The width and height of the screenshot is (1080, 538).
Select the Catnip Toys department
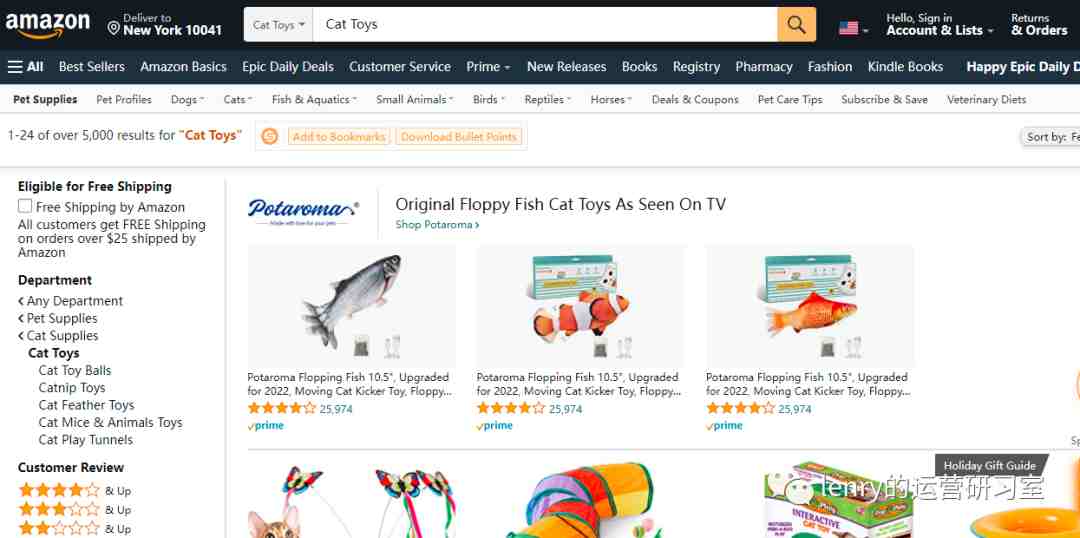point(72,387)
